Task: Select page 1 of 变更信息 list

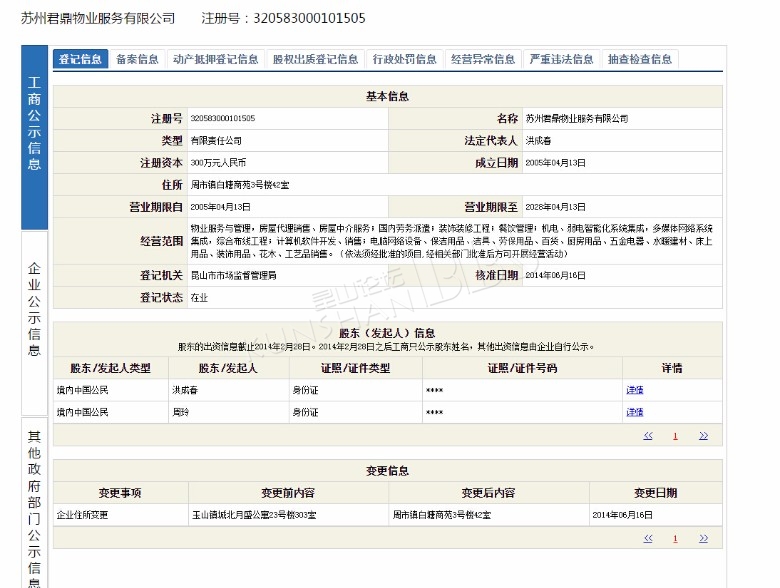Action: (676, 539)
